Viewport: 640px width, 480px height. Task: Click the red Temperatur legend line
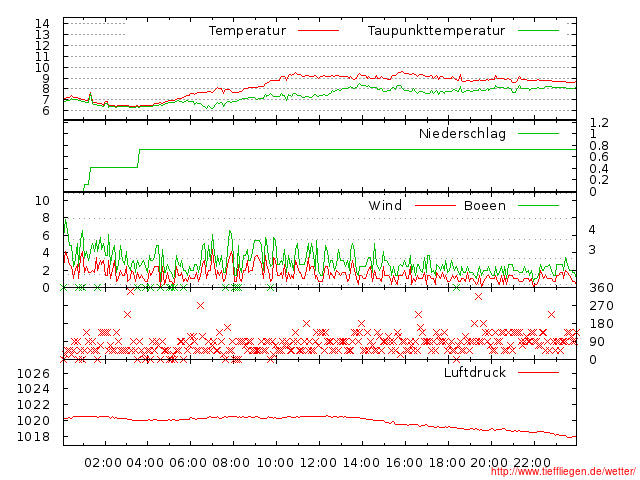click(x=318, y=30)
